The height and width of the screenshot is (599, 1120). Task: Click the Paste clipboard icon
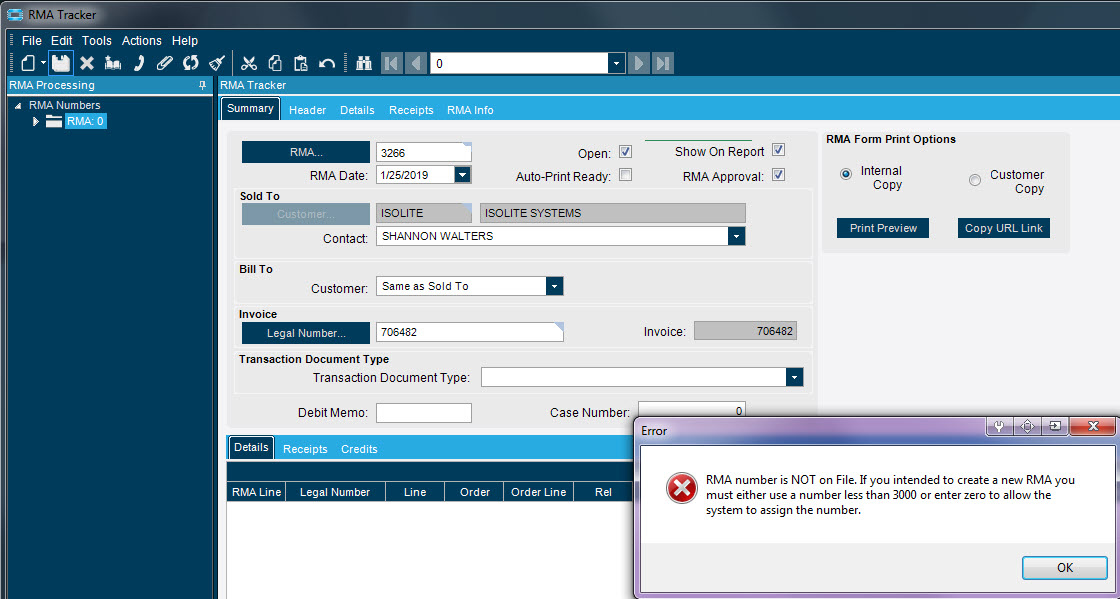tap(301, 63)
